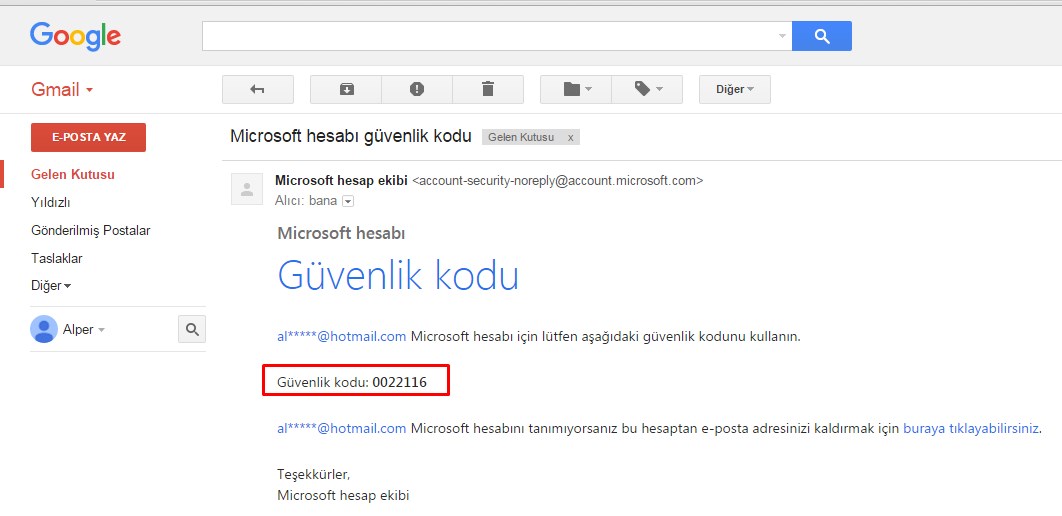Click the Google logo
Image resolution: width=1062 pixels, height=516 pixels.
pyautogui.click(x=75, y=37)
